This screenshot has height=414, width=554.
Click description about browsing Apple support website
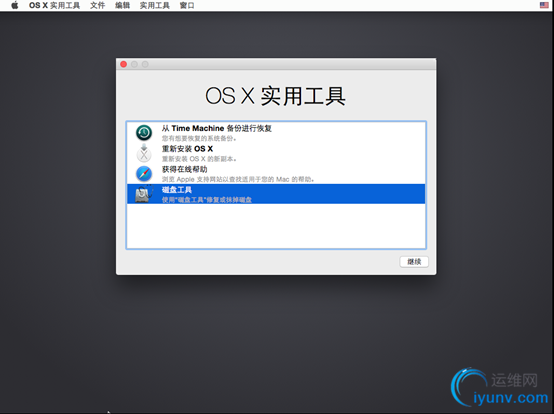click(x=238, y=179)
